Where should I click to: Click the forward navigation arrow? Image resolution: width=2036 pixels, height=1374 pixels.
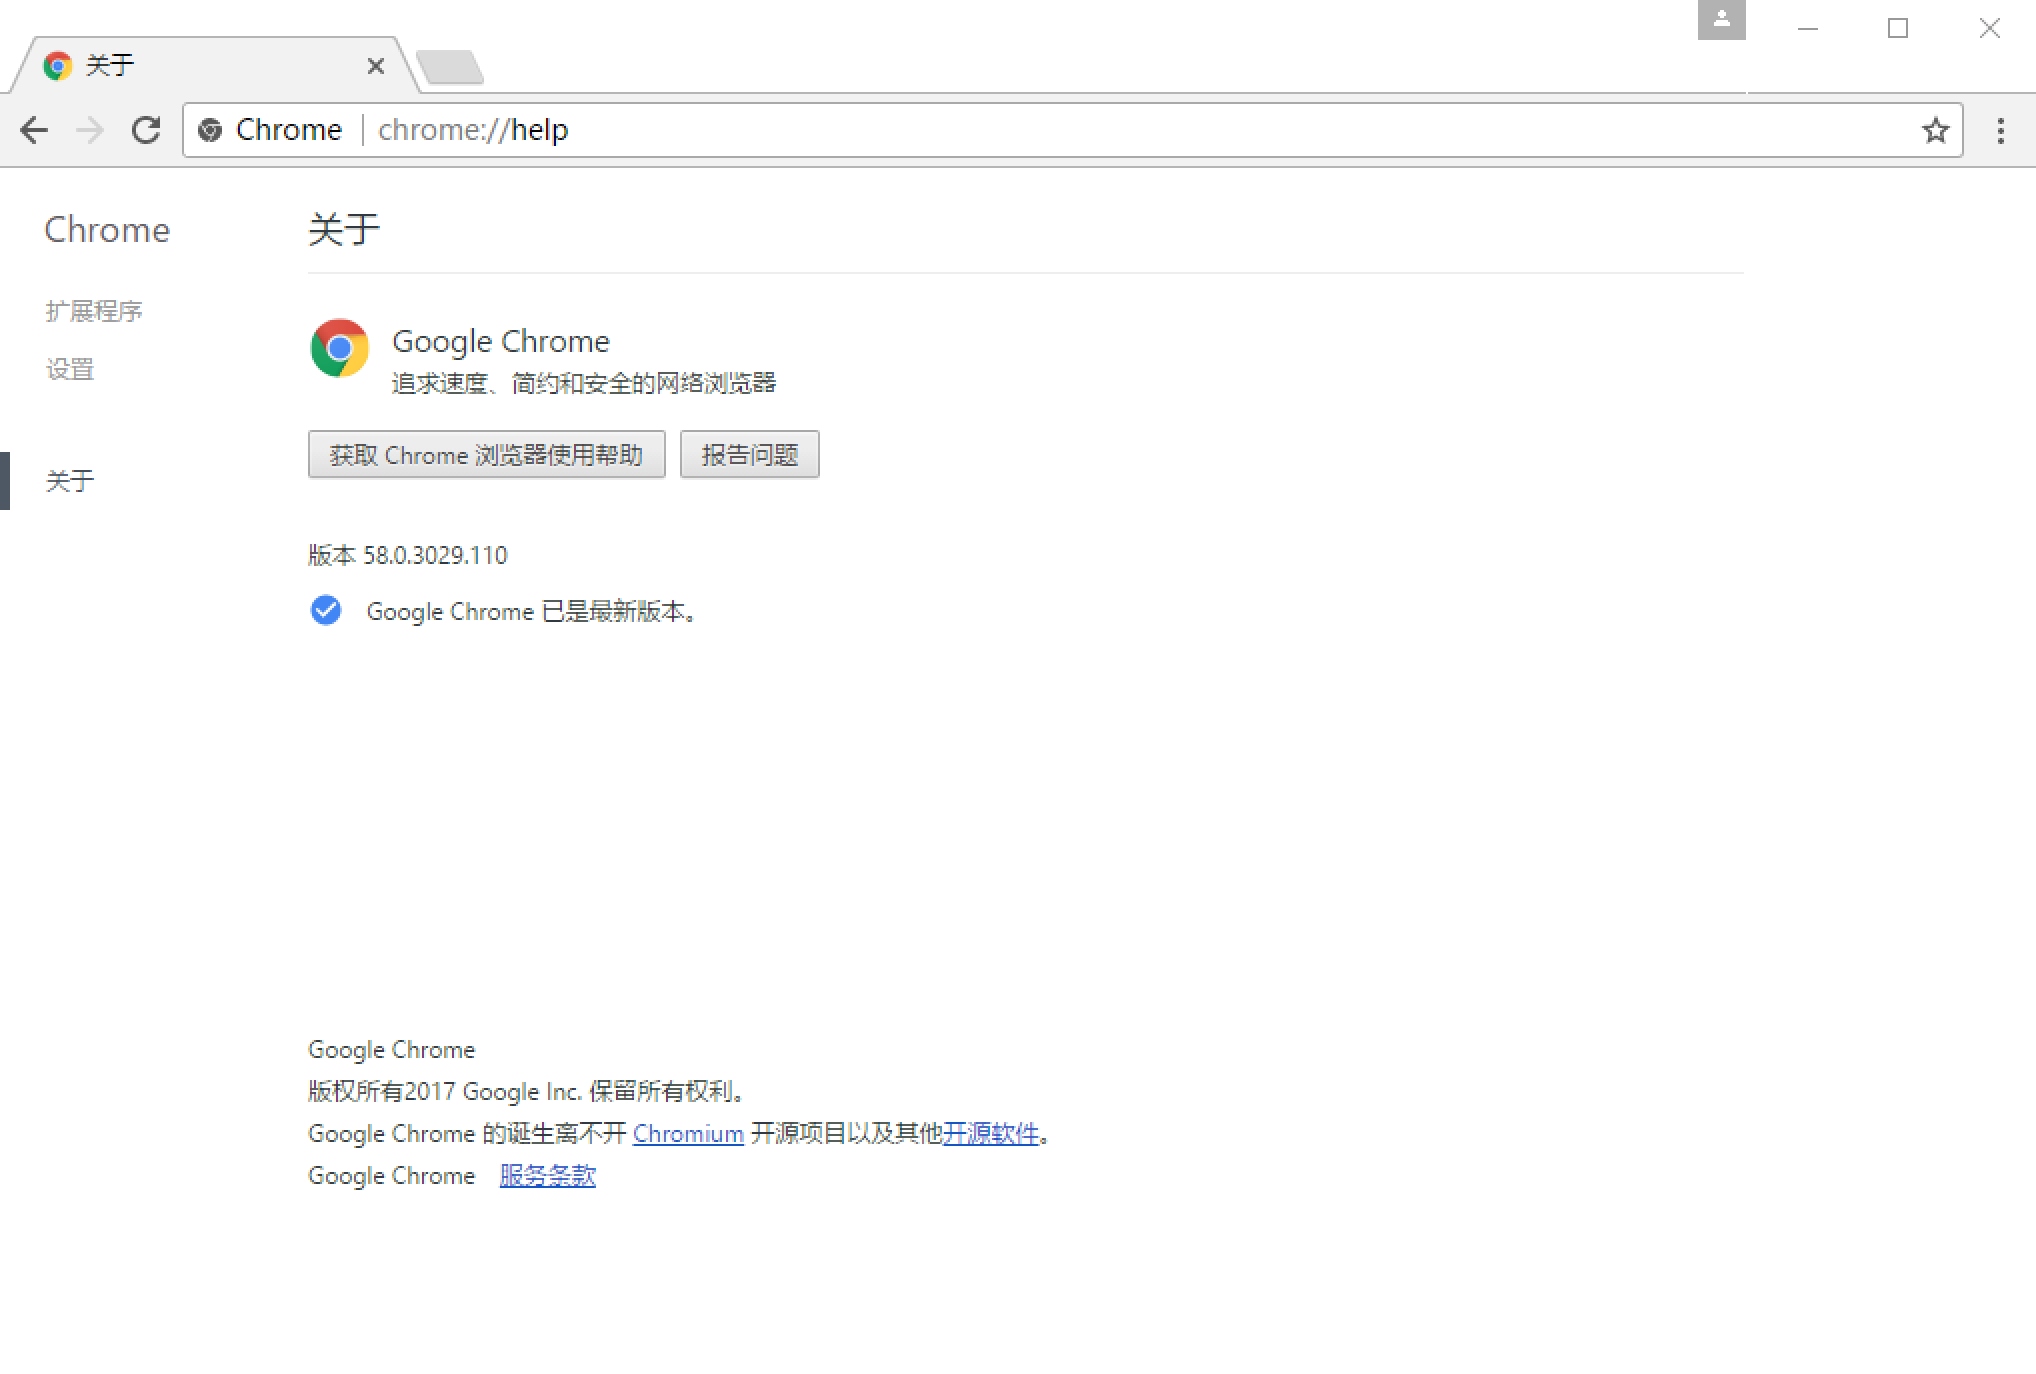click(90, 130)
